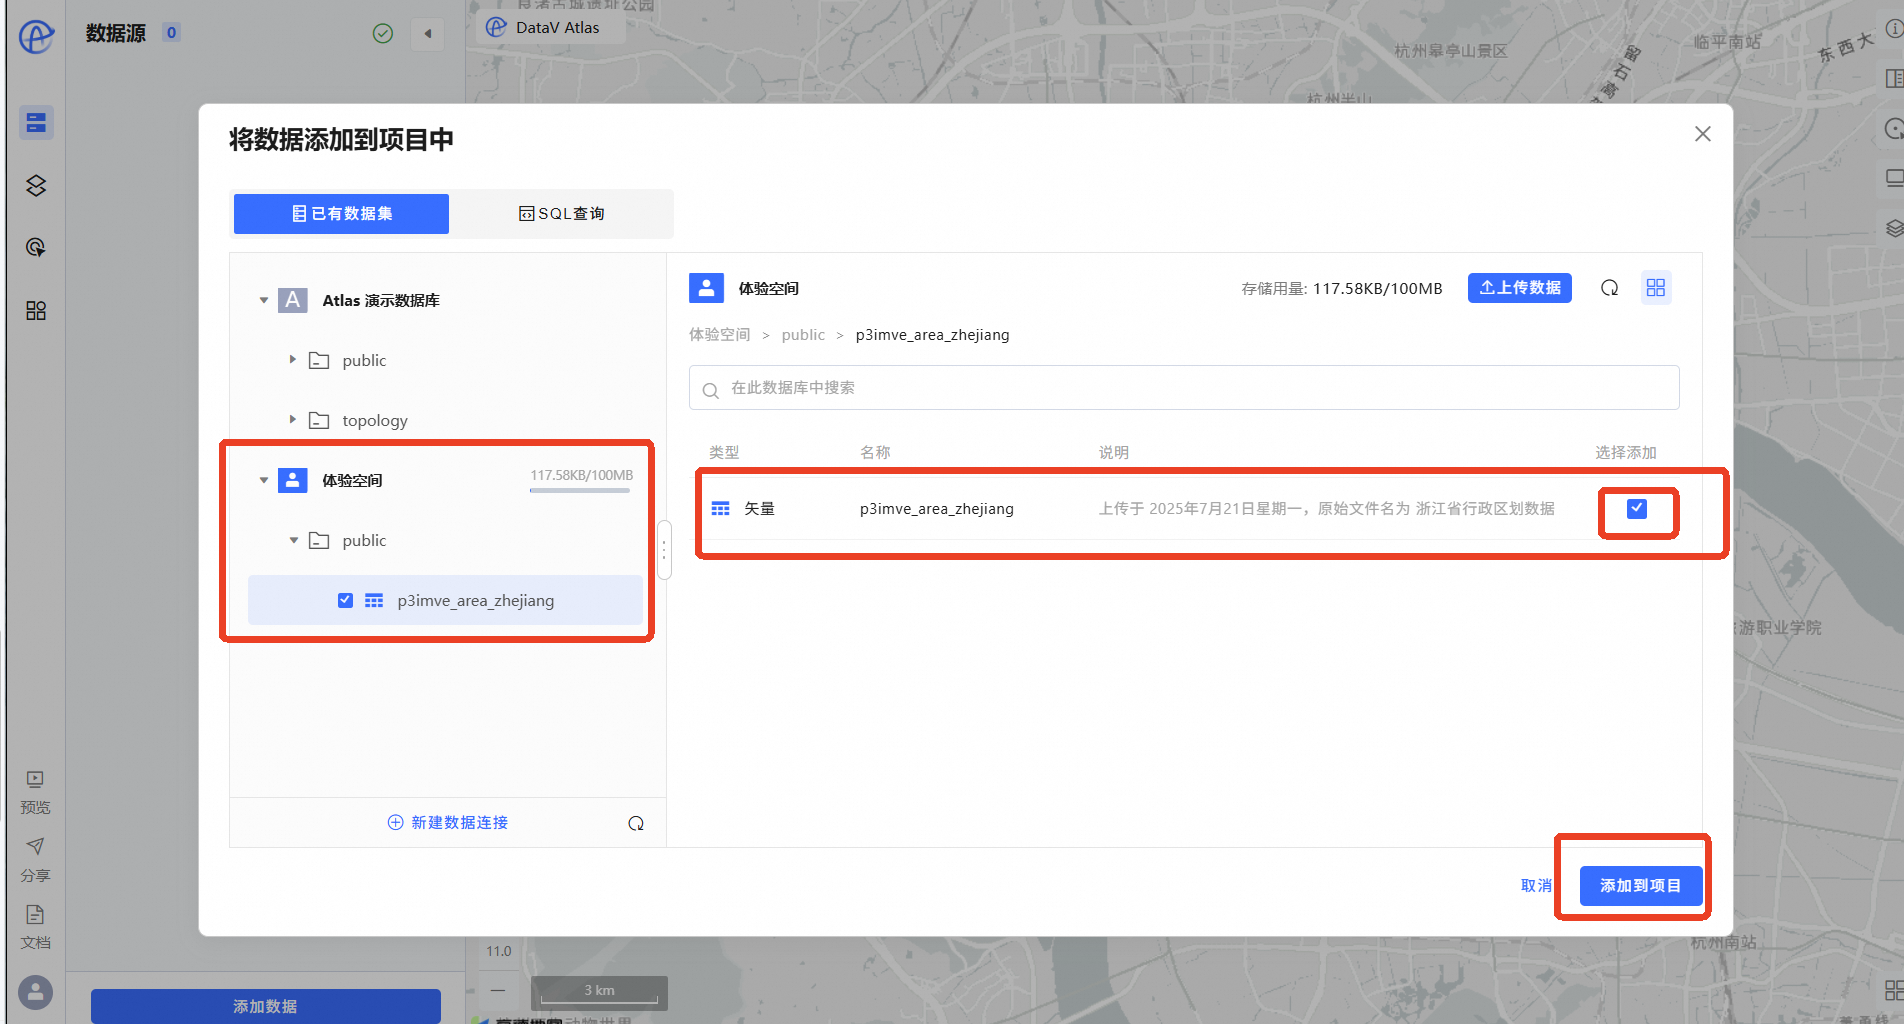Collapse the 体验空间 tree node
Screen dimensions: 1904x1024
coord(264,480)
